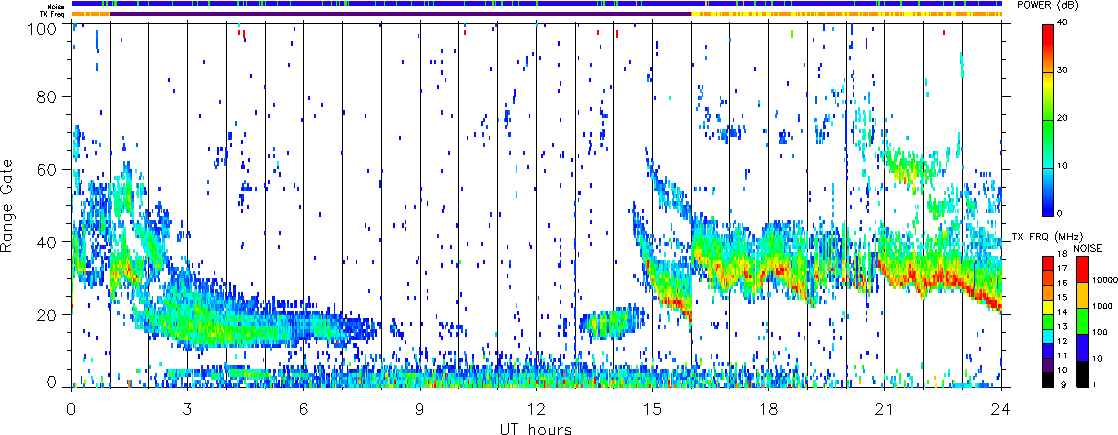Screen dimensions: 1118x435
Task: Pick the green segment of NOISE colorbar
Action: tap(1081, 320)
